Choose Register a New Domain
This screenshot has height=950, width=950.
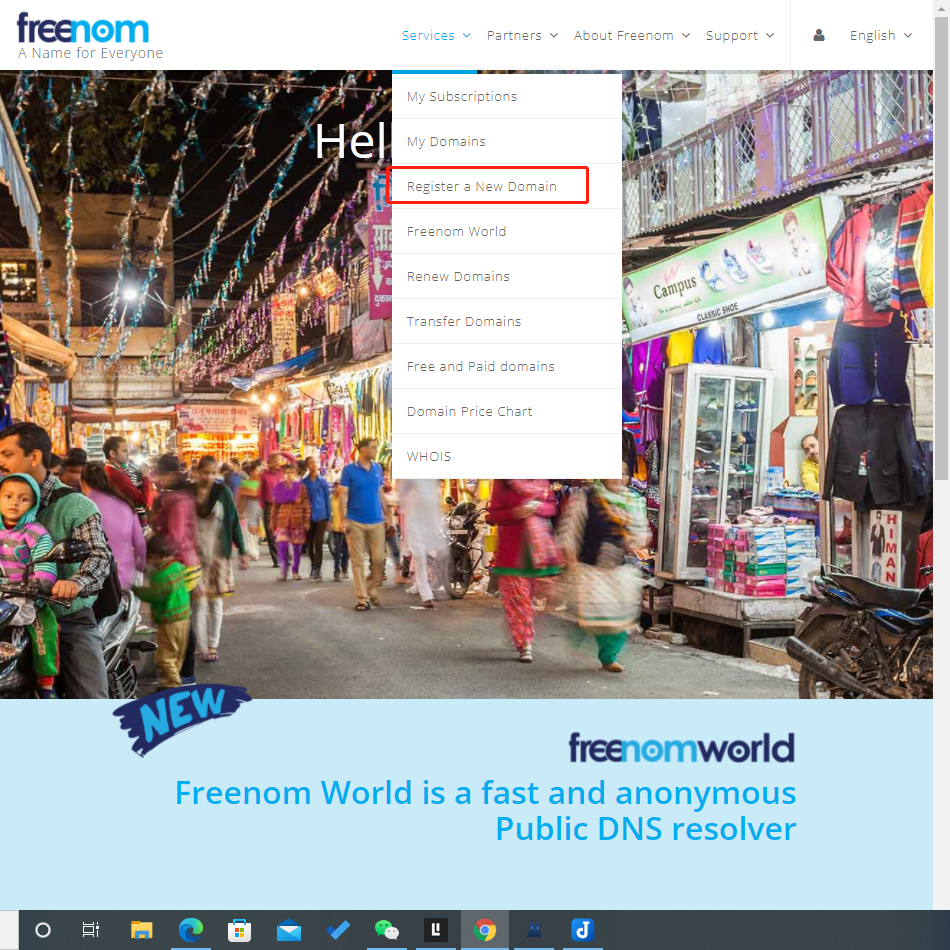coord(507,186)
